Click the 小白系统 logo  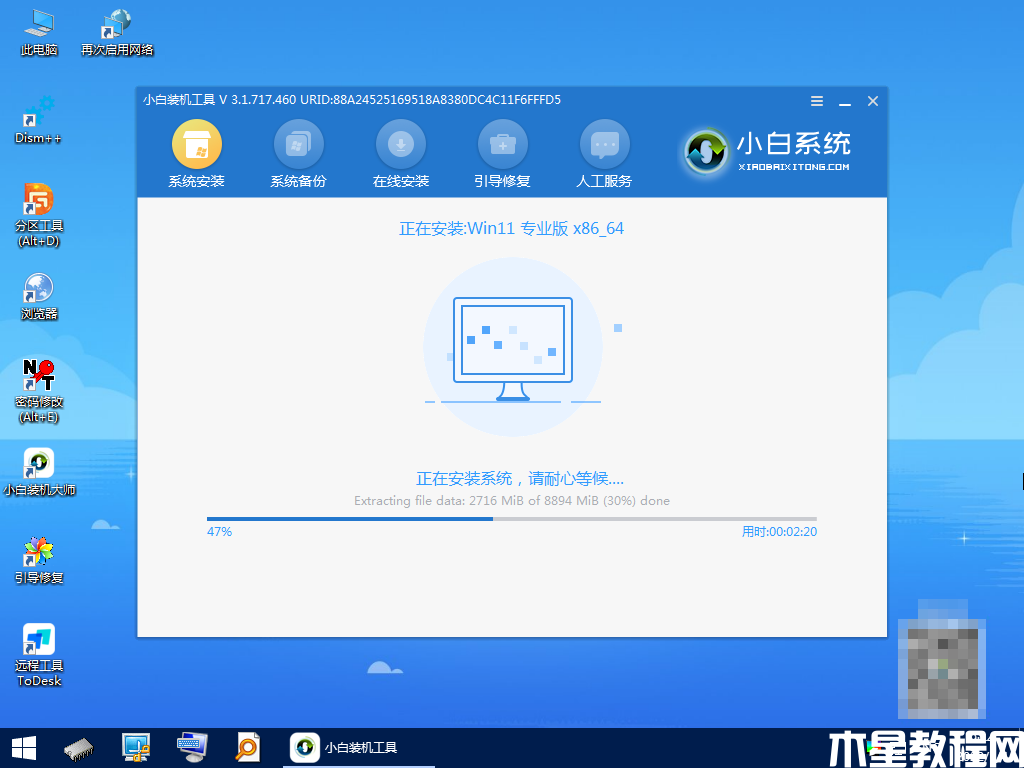point(768,152)
